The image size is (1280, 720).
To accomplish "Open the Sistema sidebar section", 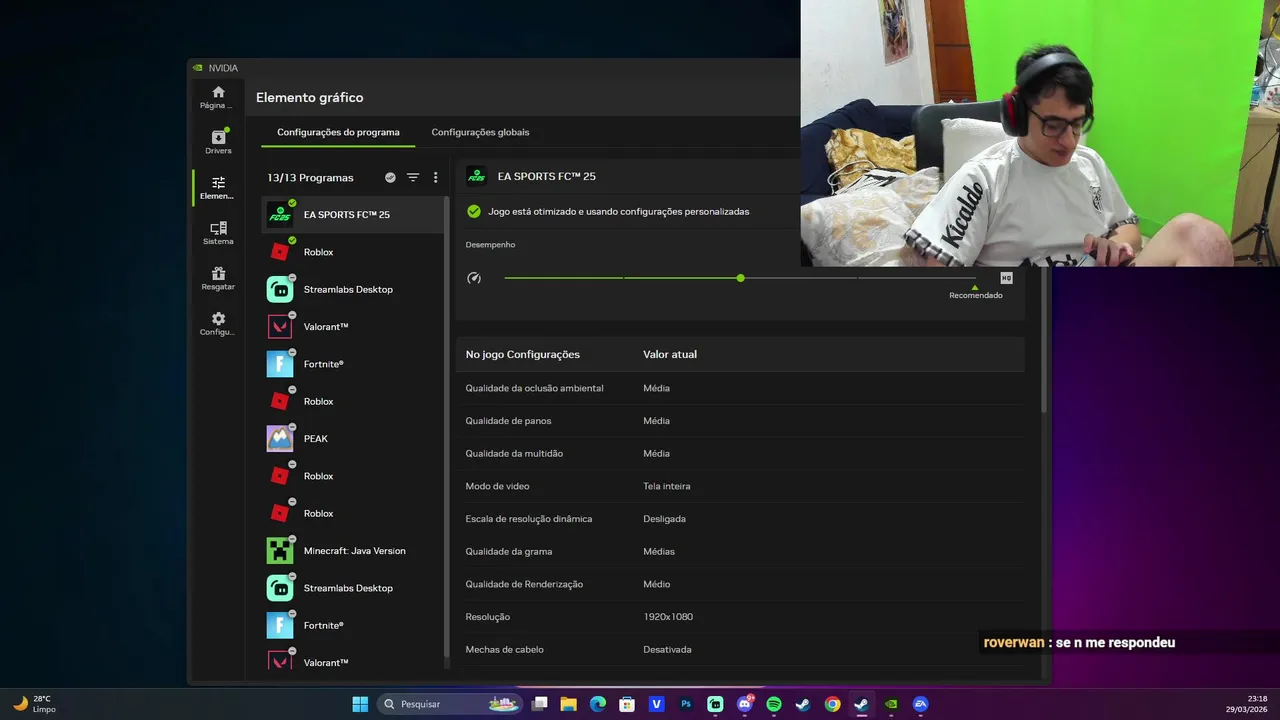I will pyautogui.click(x=218, y=233).
